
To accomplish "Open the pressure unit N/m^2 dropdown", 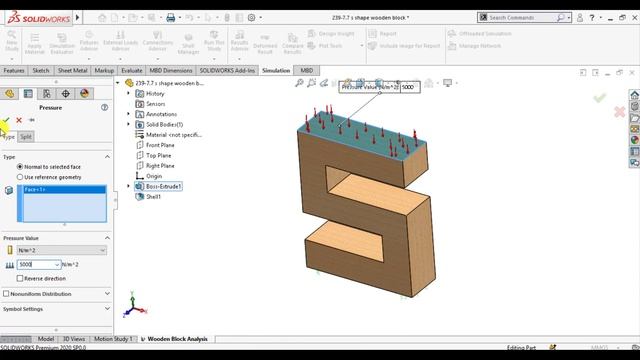I will click(x=62, y=250).
